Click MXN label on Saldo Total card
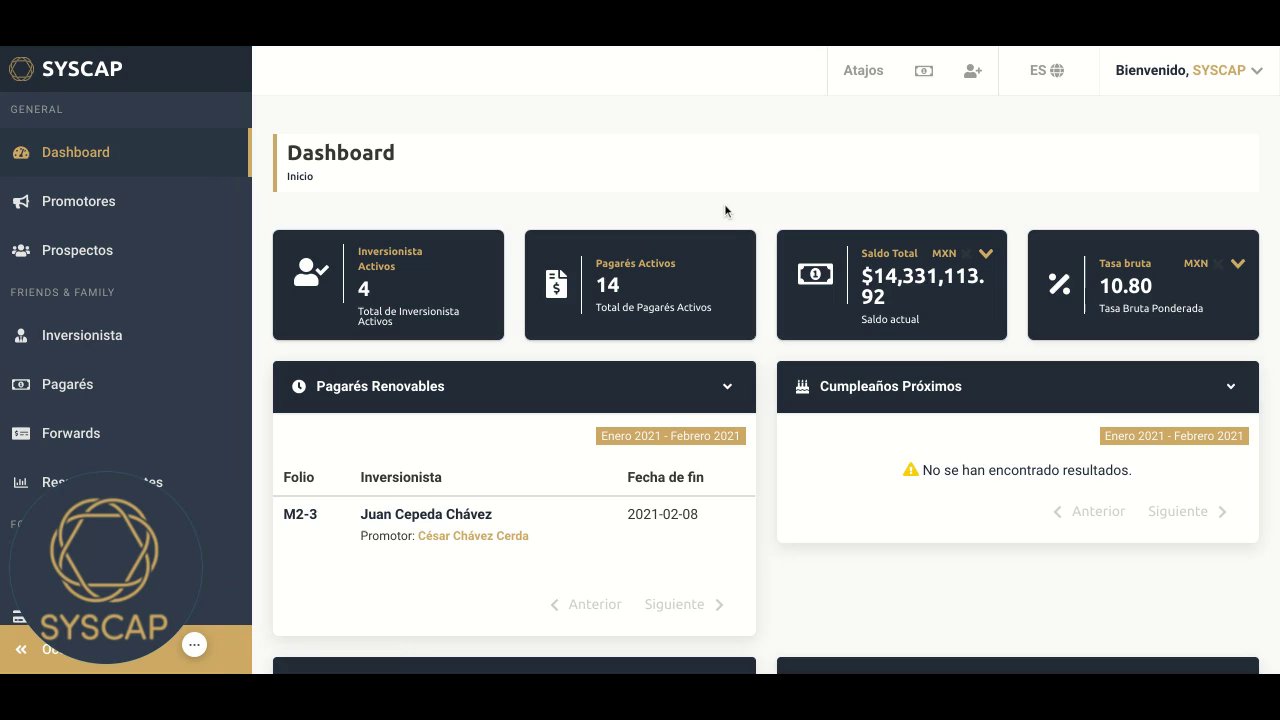The width and height of the screenshot is (1280, 720). [x=944, y=254]
